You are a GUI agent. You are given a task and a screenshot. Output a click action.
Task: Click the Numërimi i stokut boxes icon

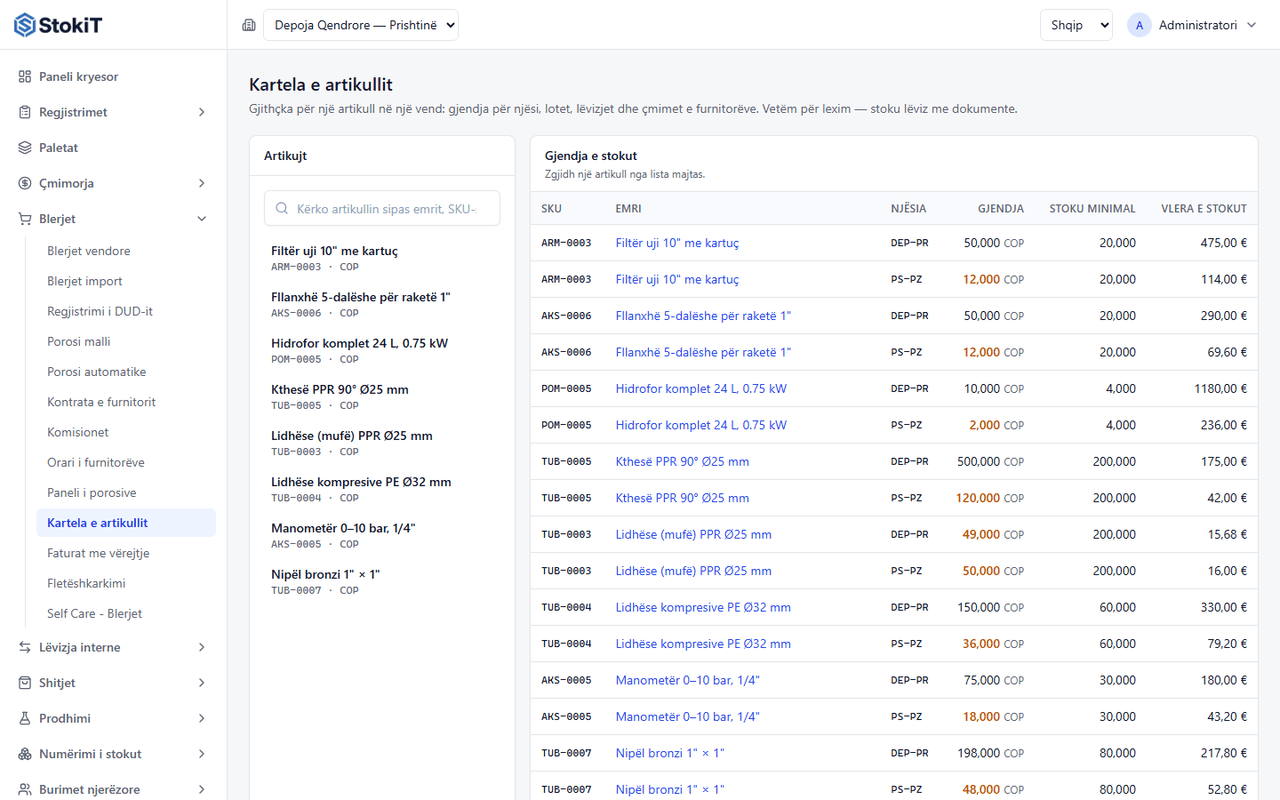coord(25,754)
